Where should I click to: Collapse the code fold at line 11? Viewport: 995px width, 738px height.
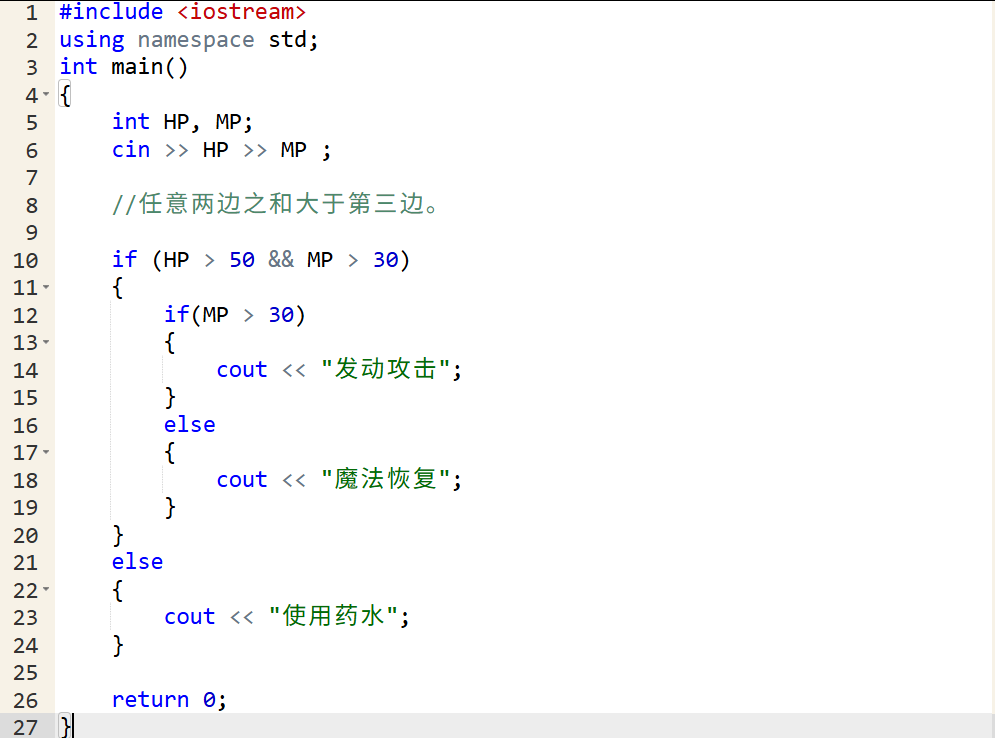click(46, 287)
